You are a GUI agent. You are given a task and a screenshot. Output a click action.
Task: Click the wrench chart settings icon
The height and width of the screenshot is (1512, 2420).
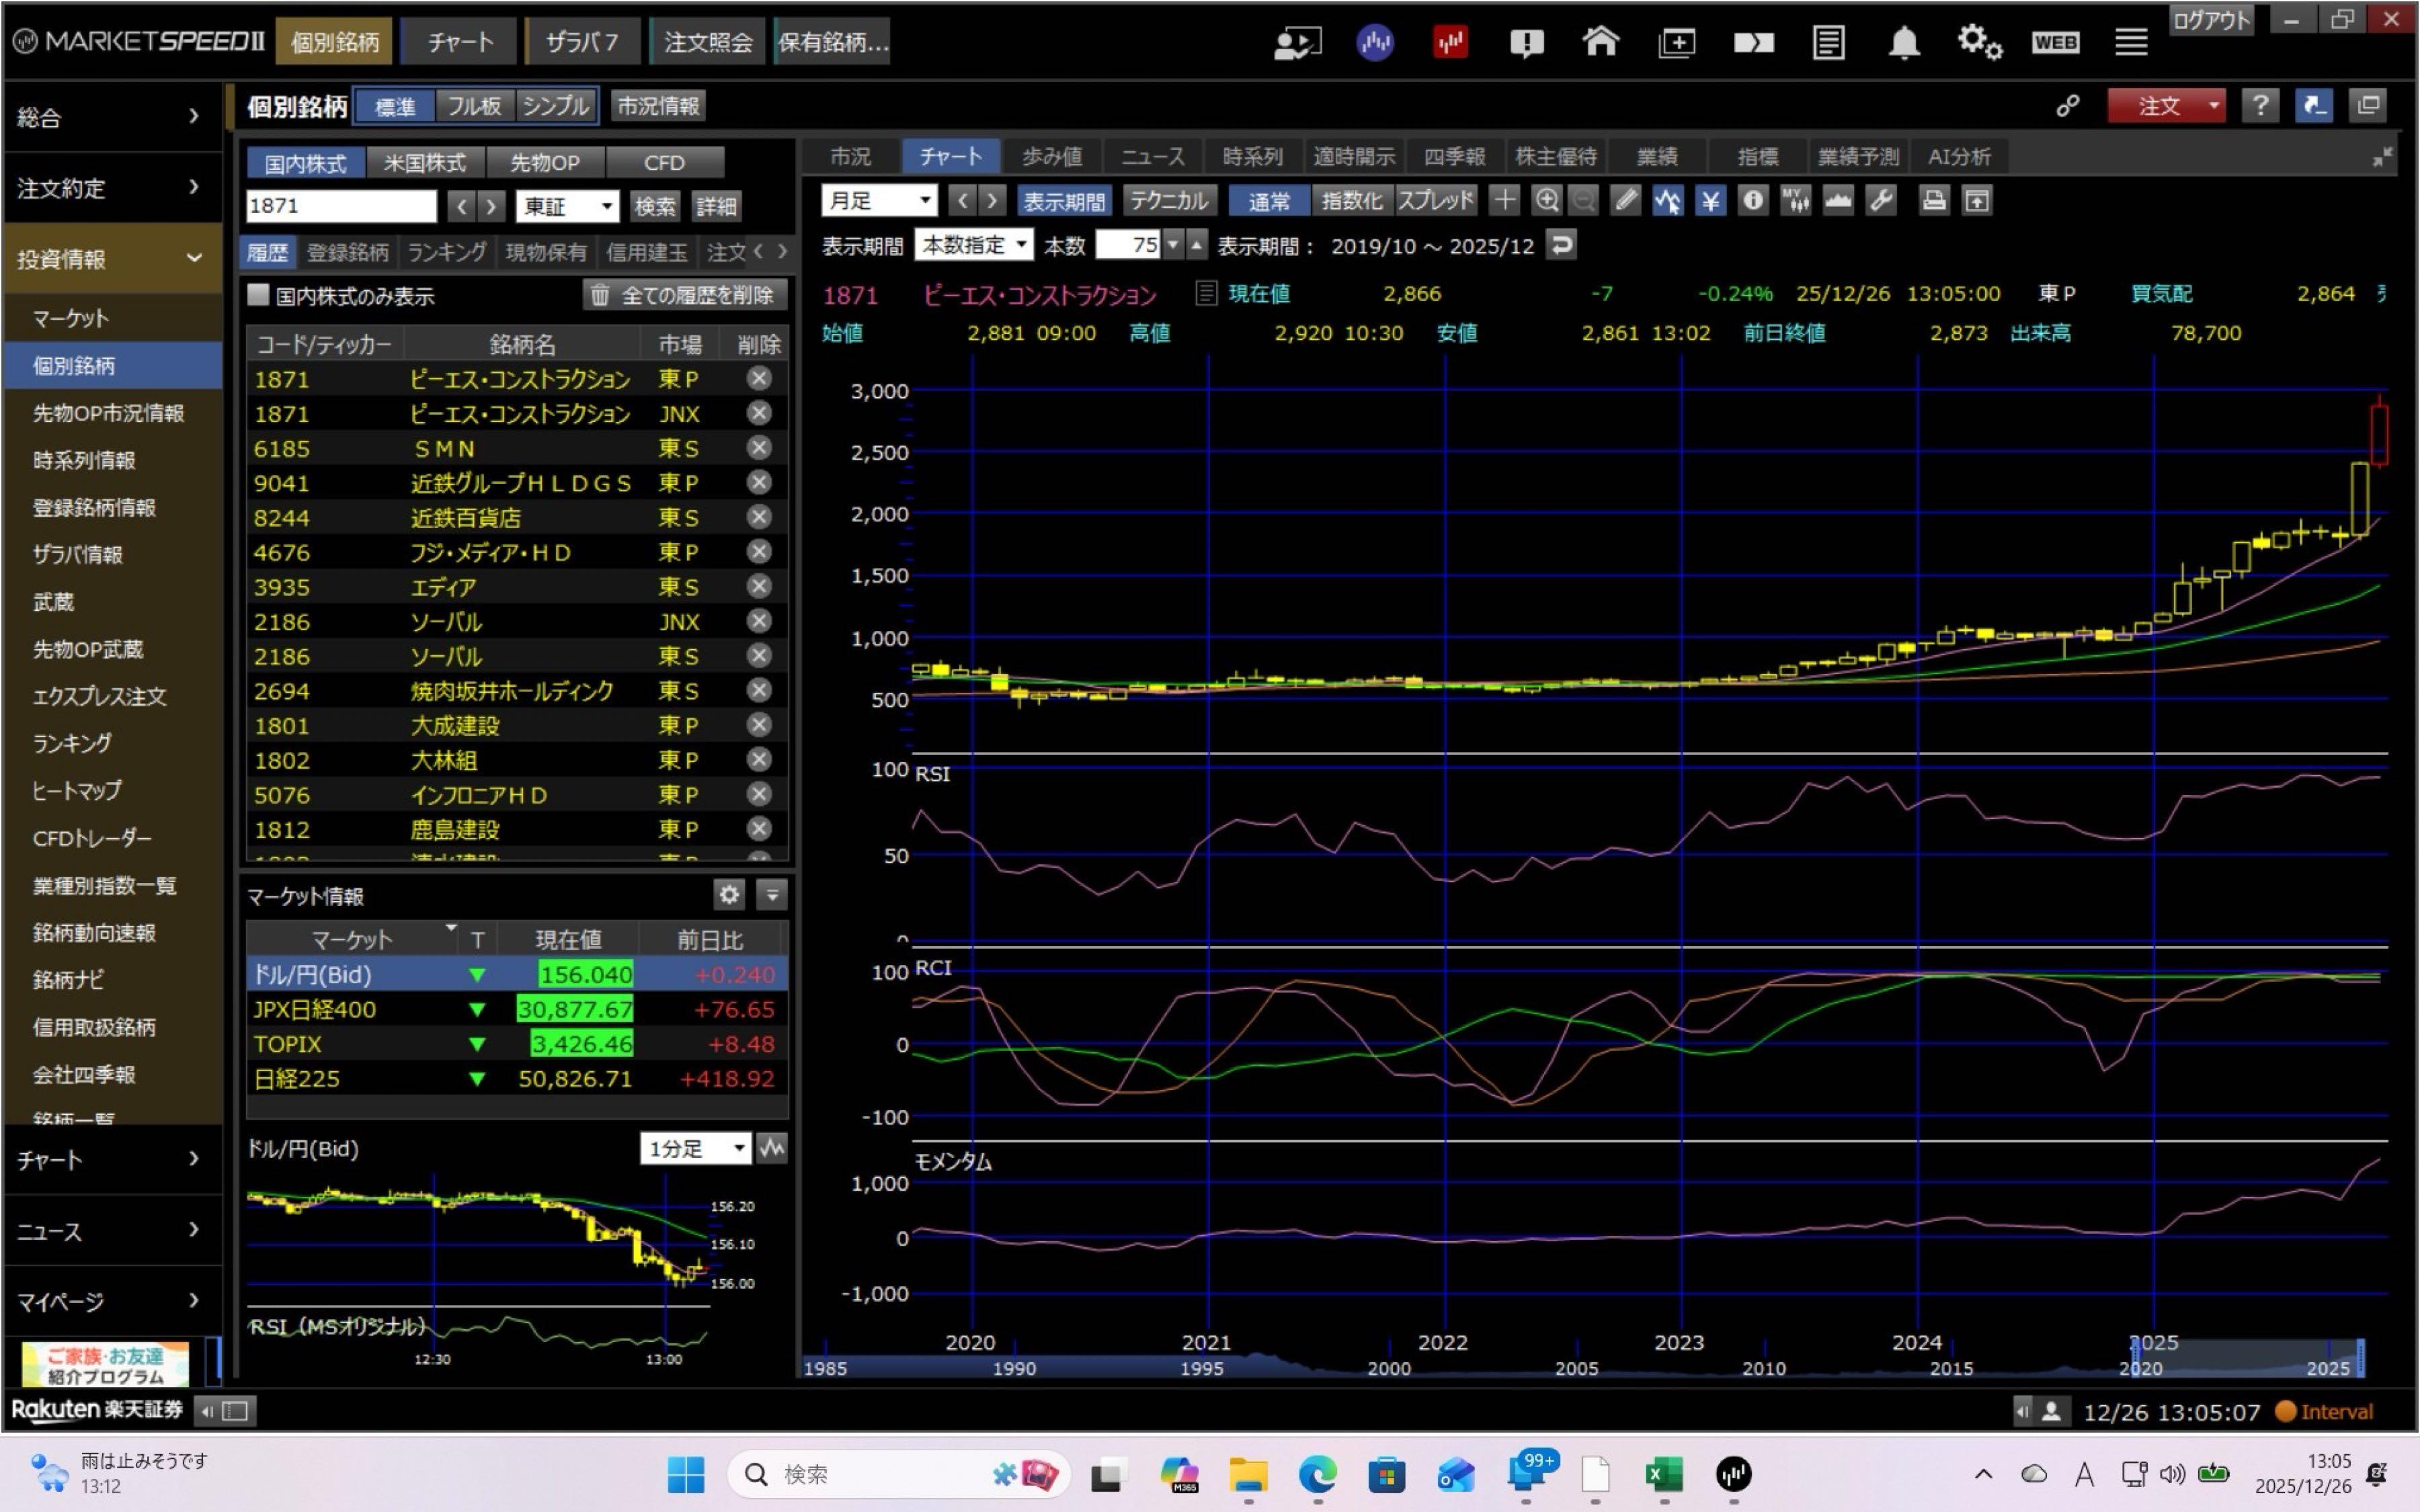coord(1881,201)
